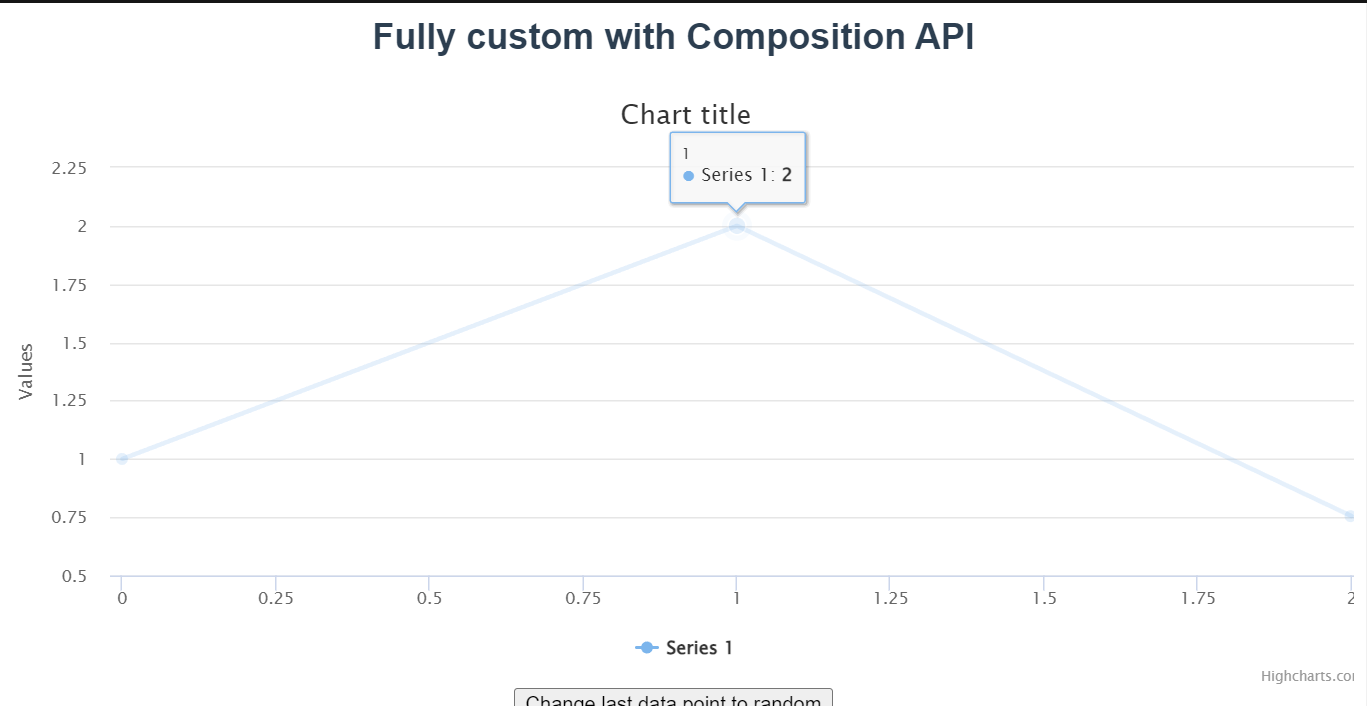Click the tooltip showing Series 1: 2

[x=737, y=165]
